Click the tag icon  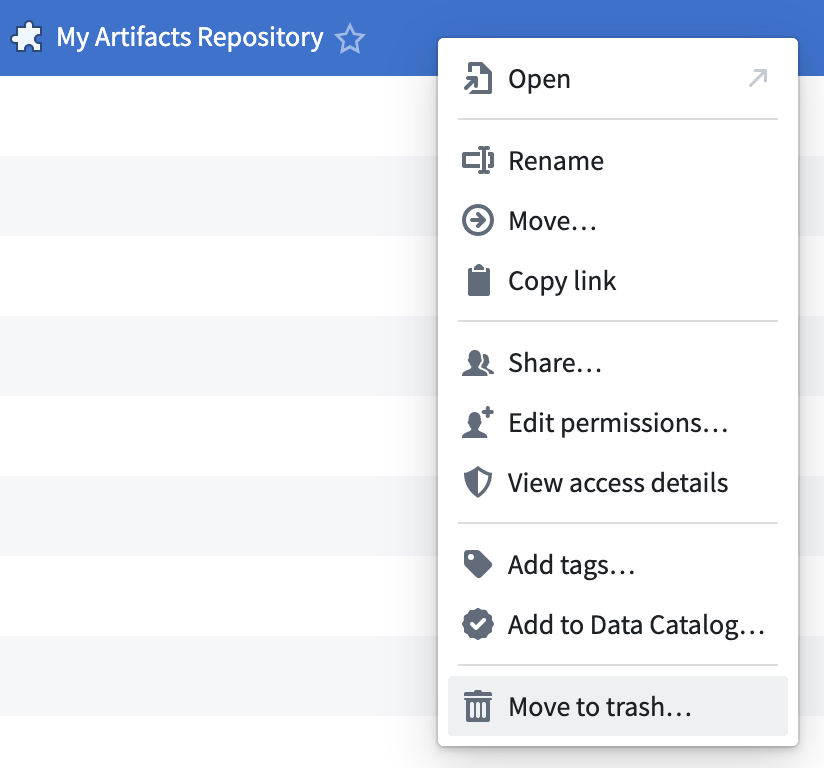tap(478, 564)
